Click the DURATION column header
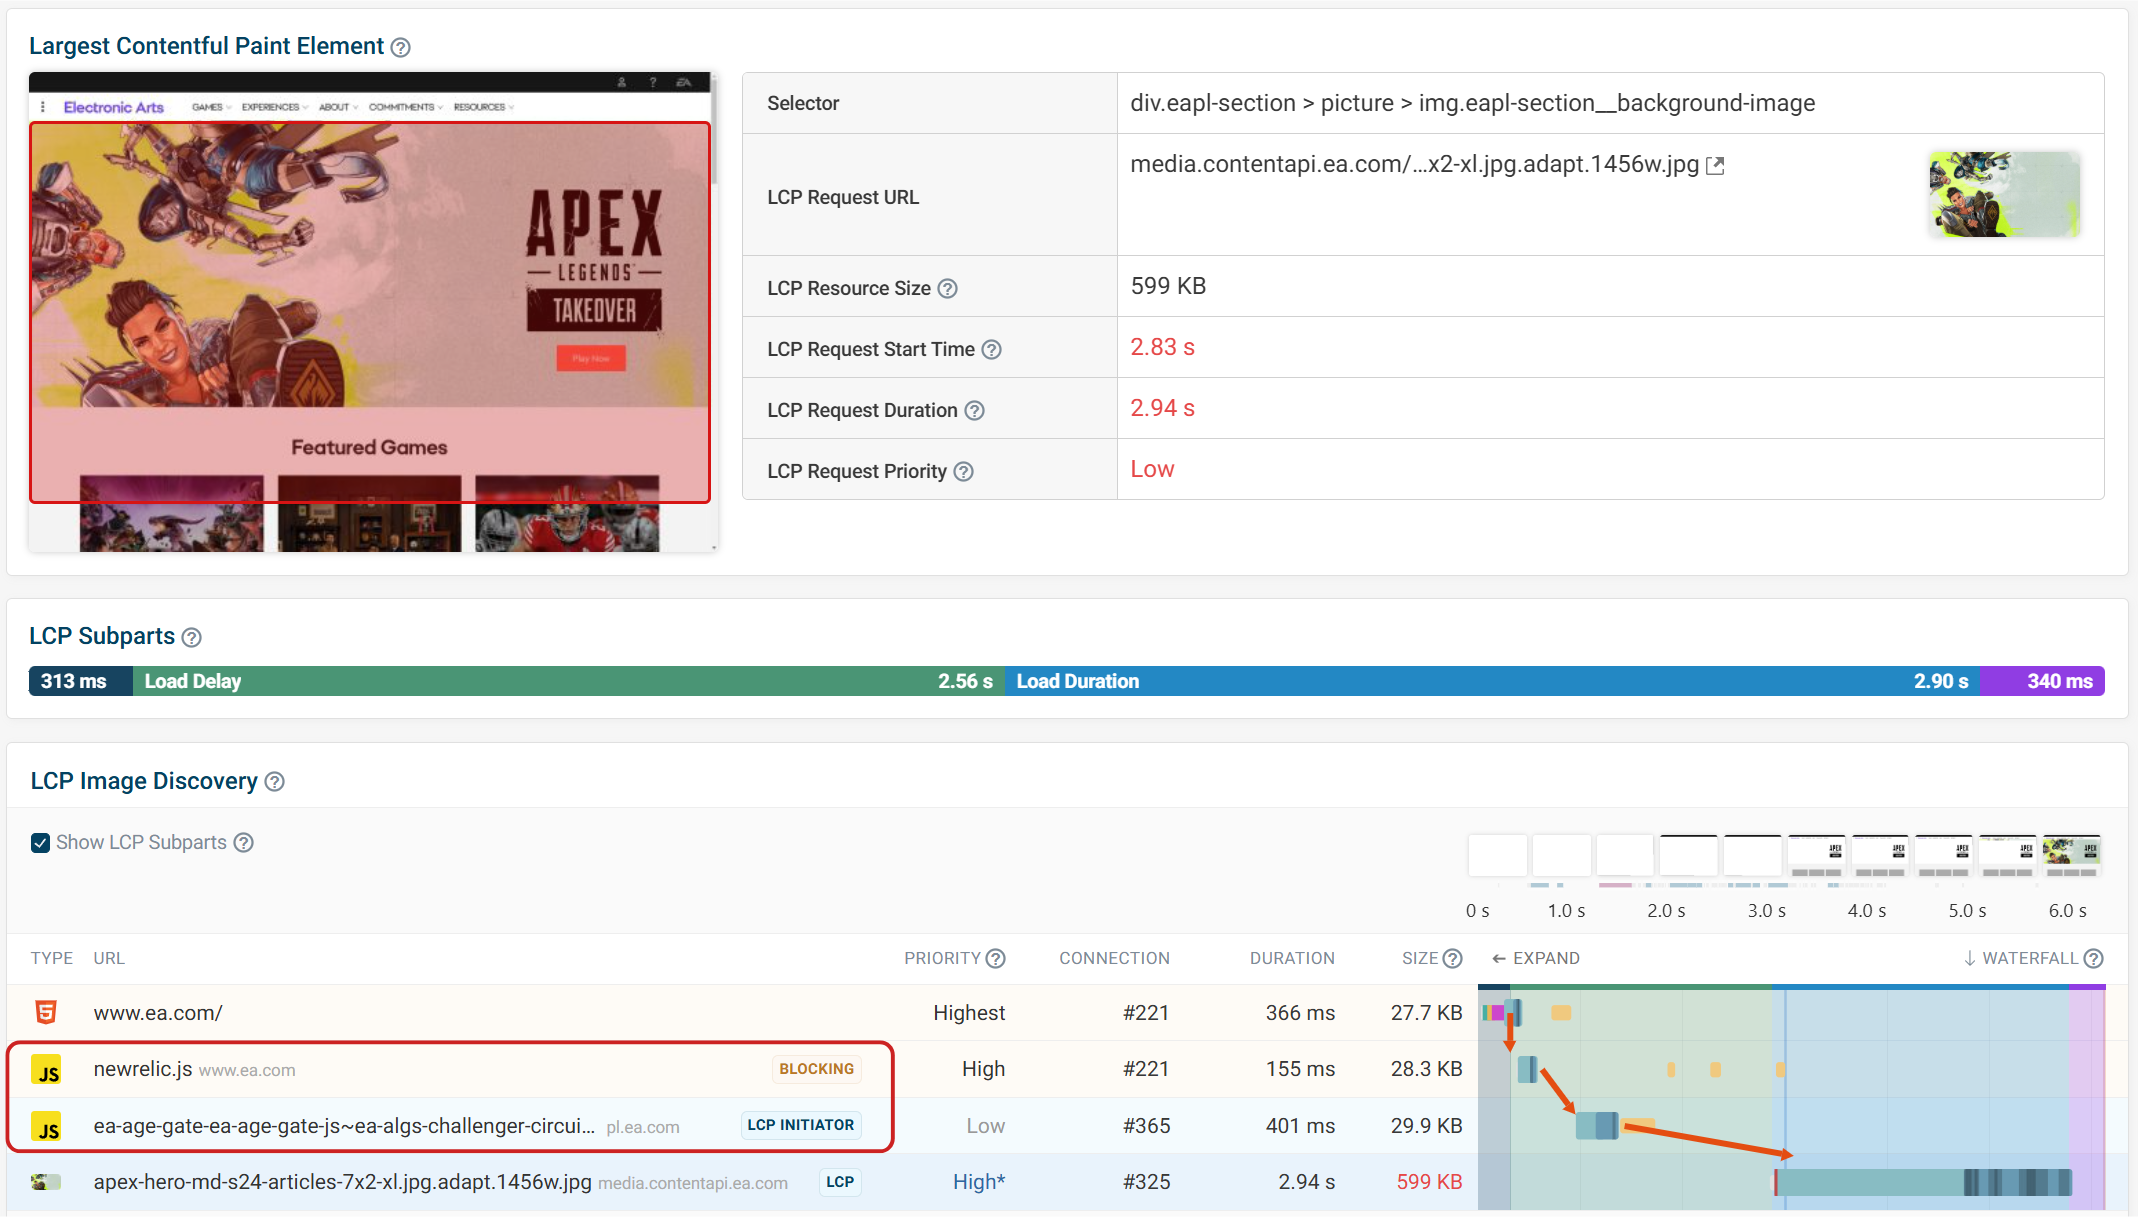Screen dimensions: 2138x1217 [1292, 958]
